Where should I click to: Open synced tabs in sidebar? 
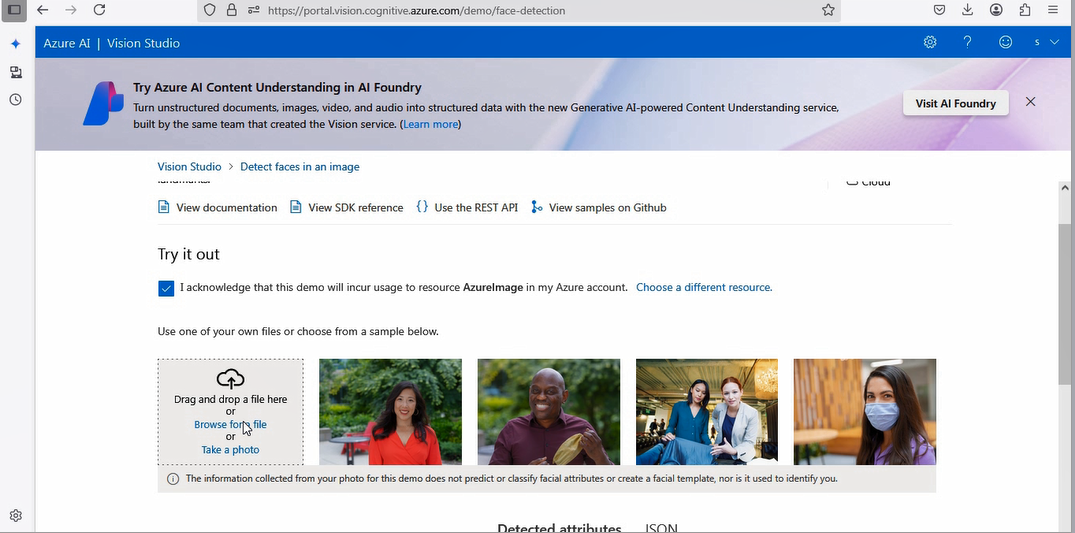[x=16, y=72]
